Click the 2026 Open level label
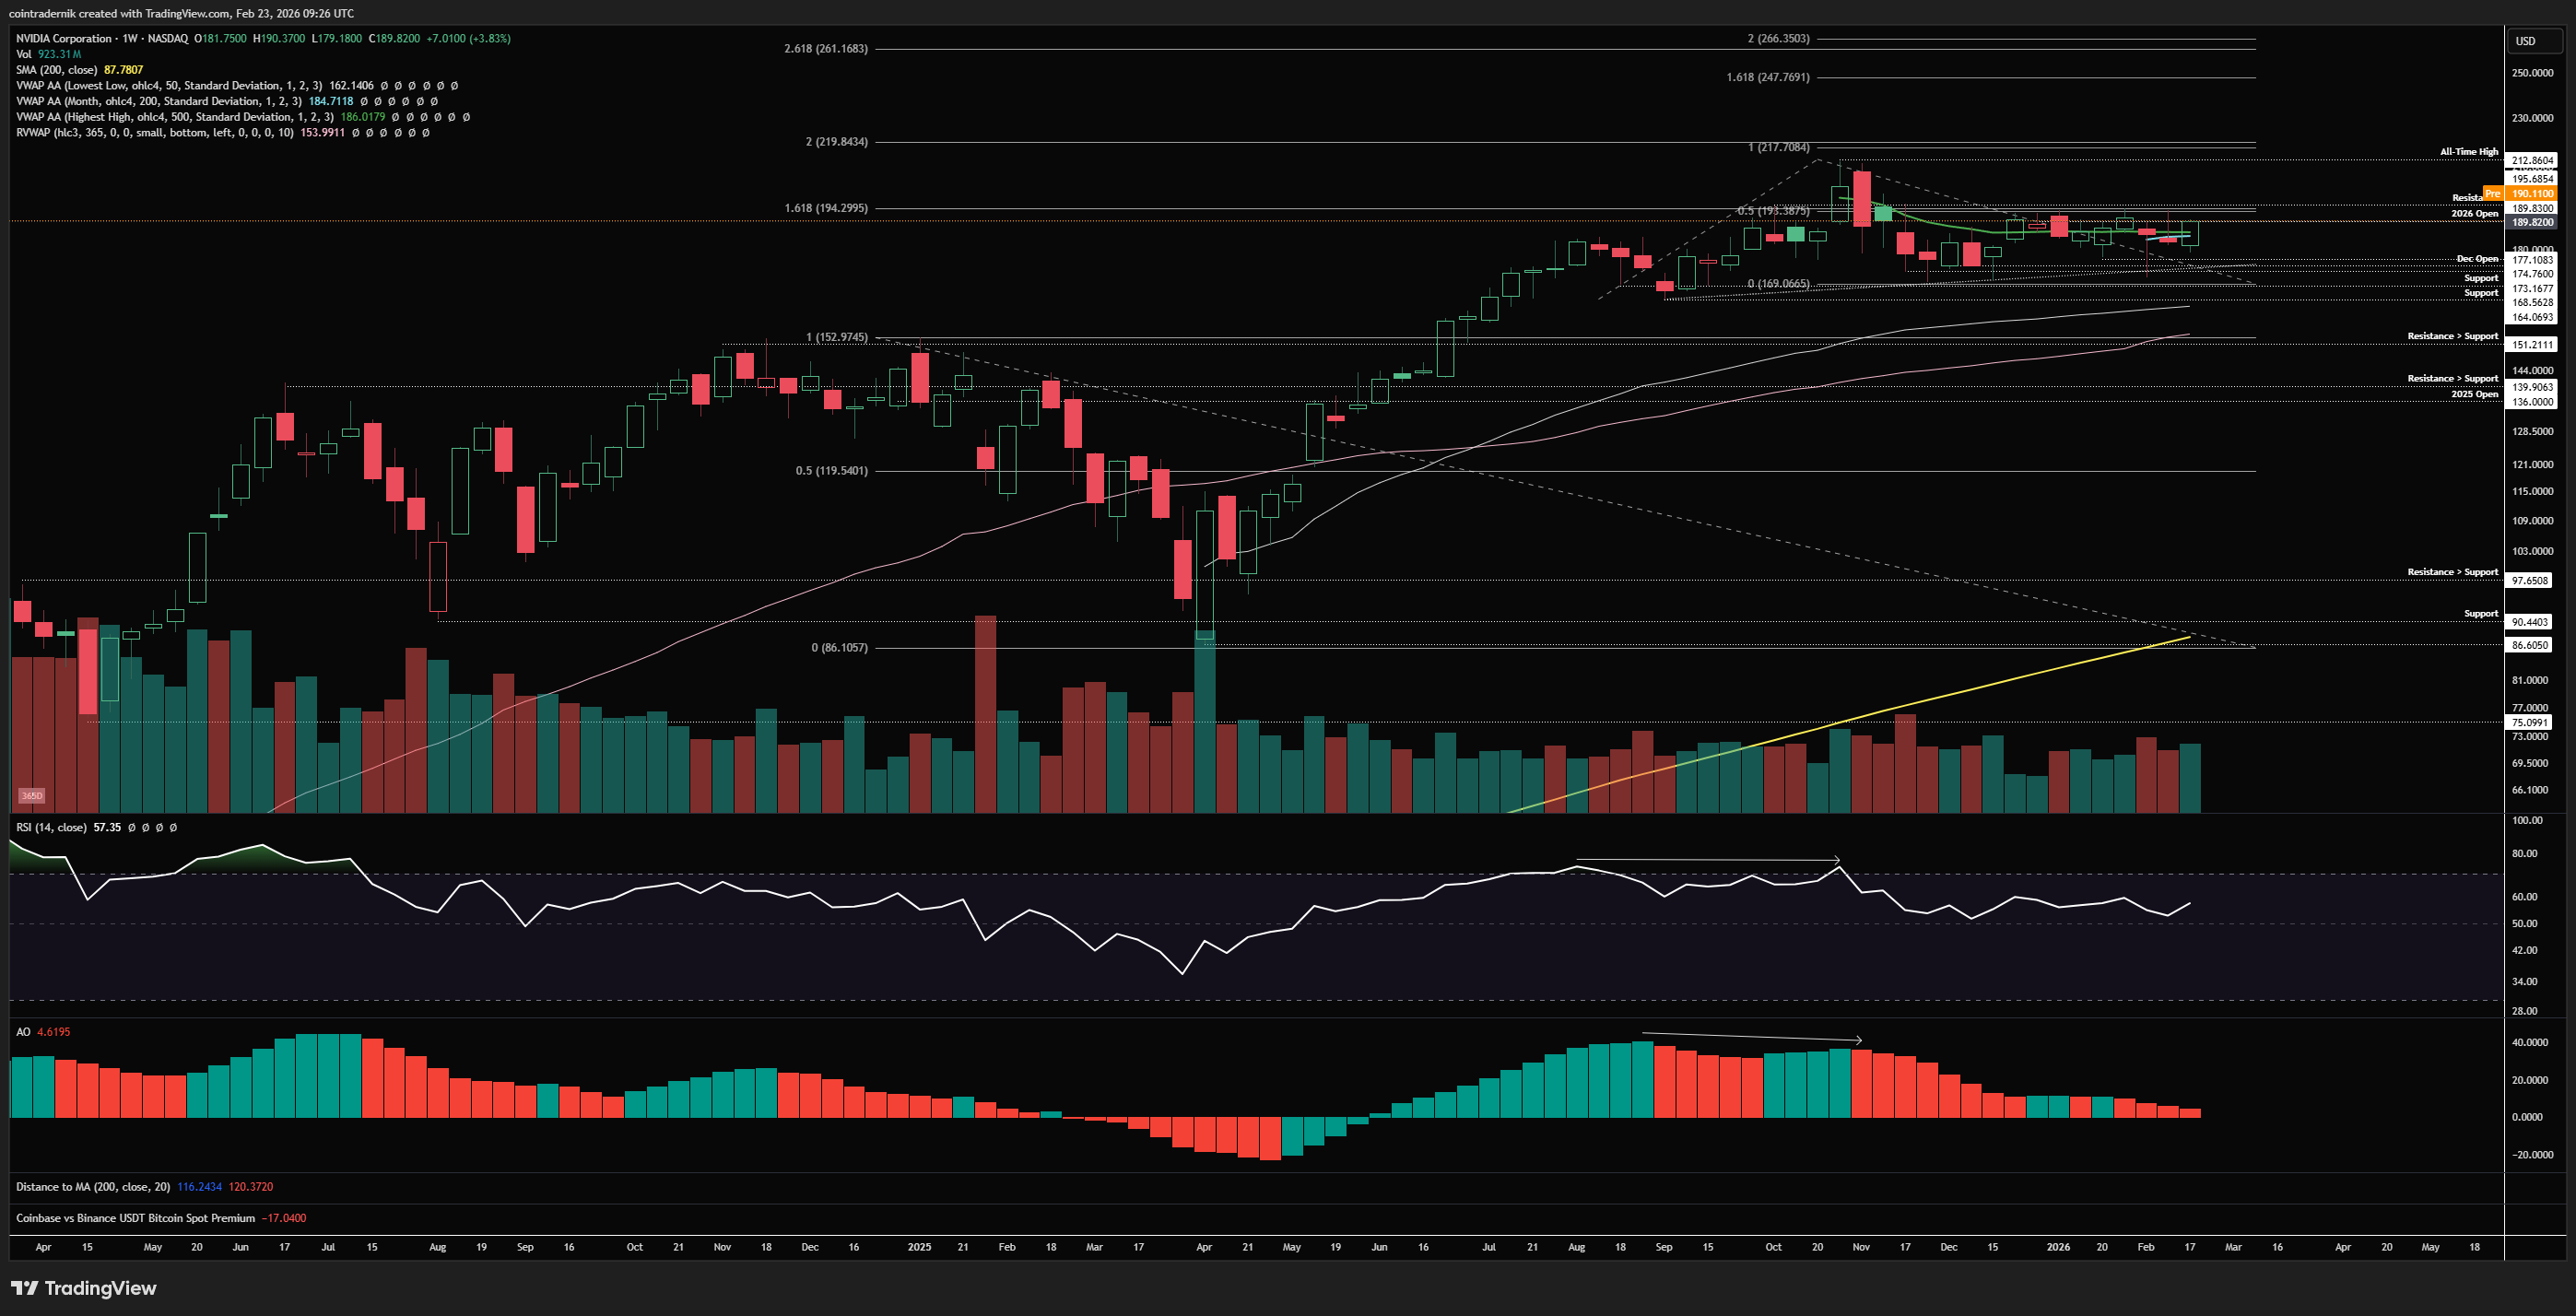The height and width of the screenshot is (1316, 2576). coord(2474,214)
